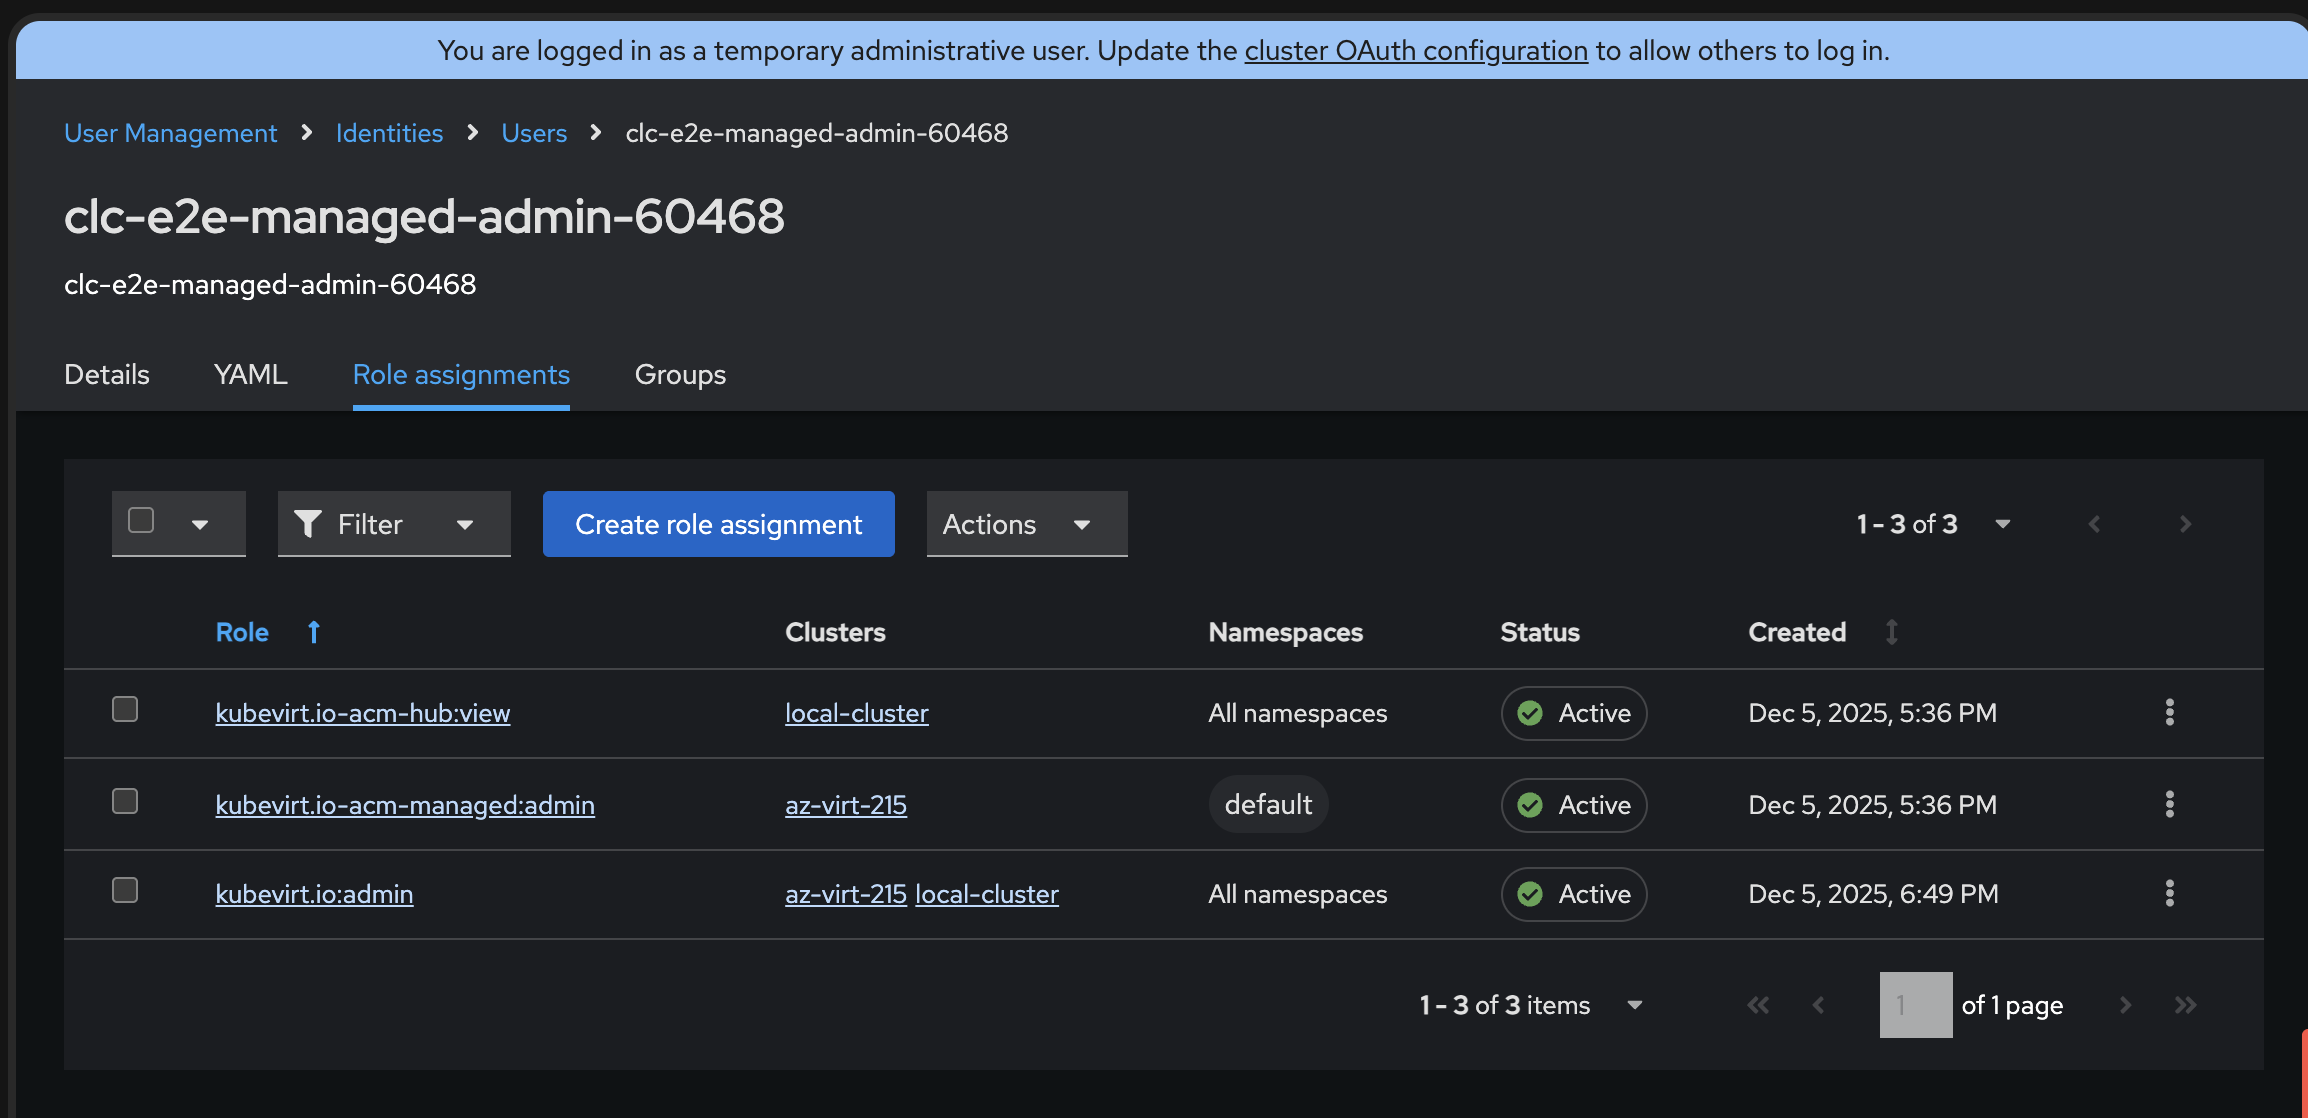The image size is (2308, 1118).
Task: Click the Role column sort arrow
Action: click(x=313, y=632)
